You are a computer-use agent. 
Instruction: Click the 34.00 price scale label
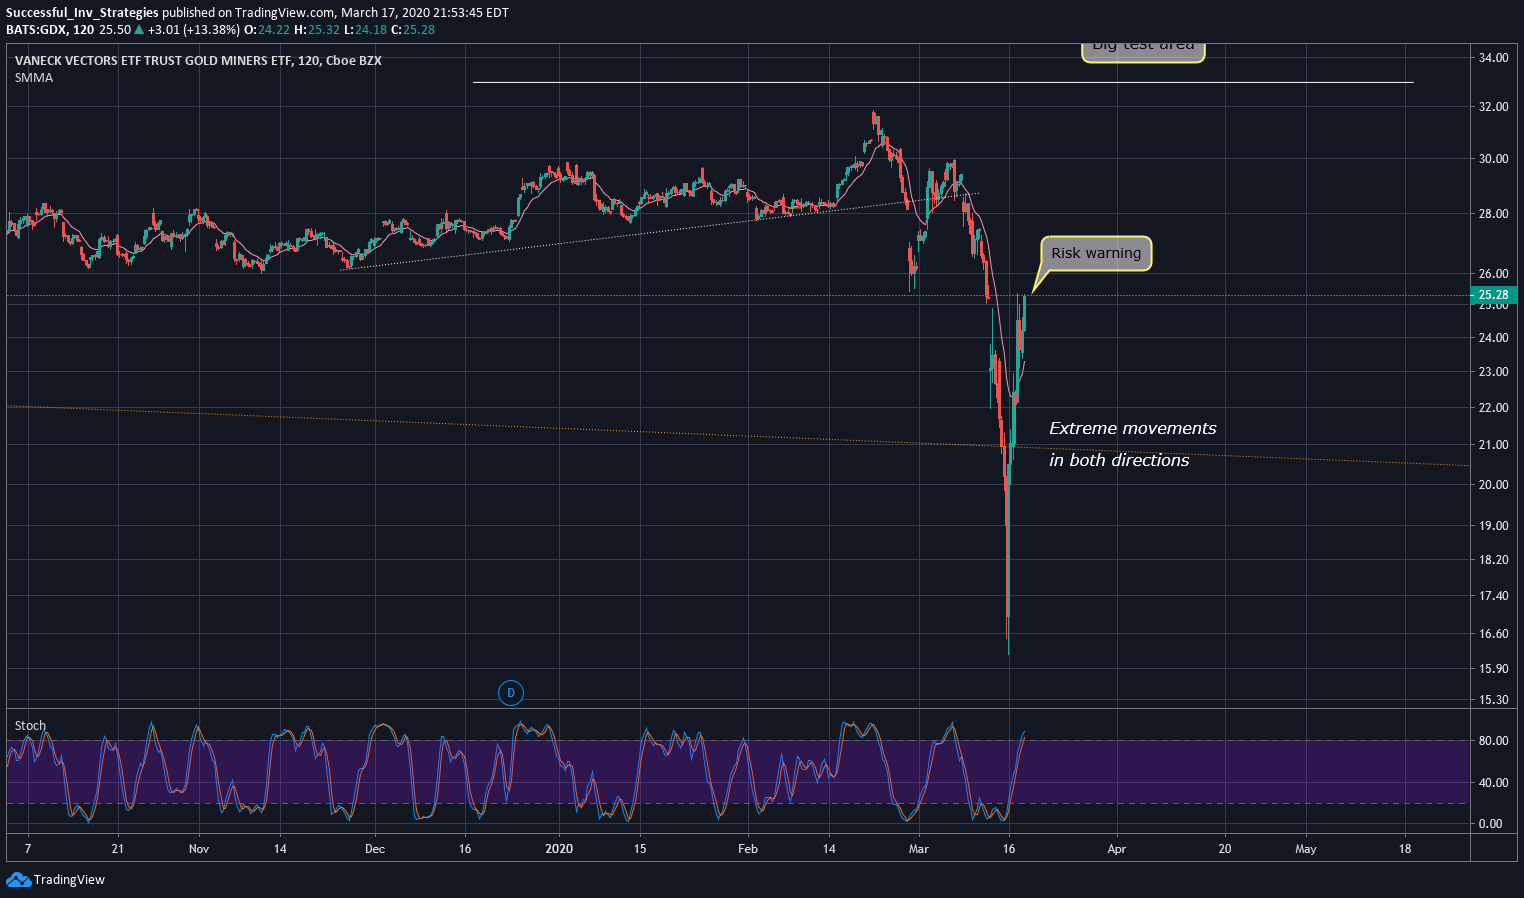coord(1493,58)
